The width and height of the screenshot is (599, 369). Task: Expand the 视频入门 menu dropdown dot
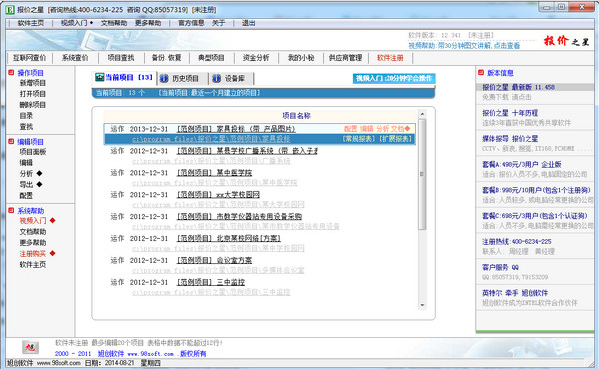pyautogui.click(x=92, y=23)
